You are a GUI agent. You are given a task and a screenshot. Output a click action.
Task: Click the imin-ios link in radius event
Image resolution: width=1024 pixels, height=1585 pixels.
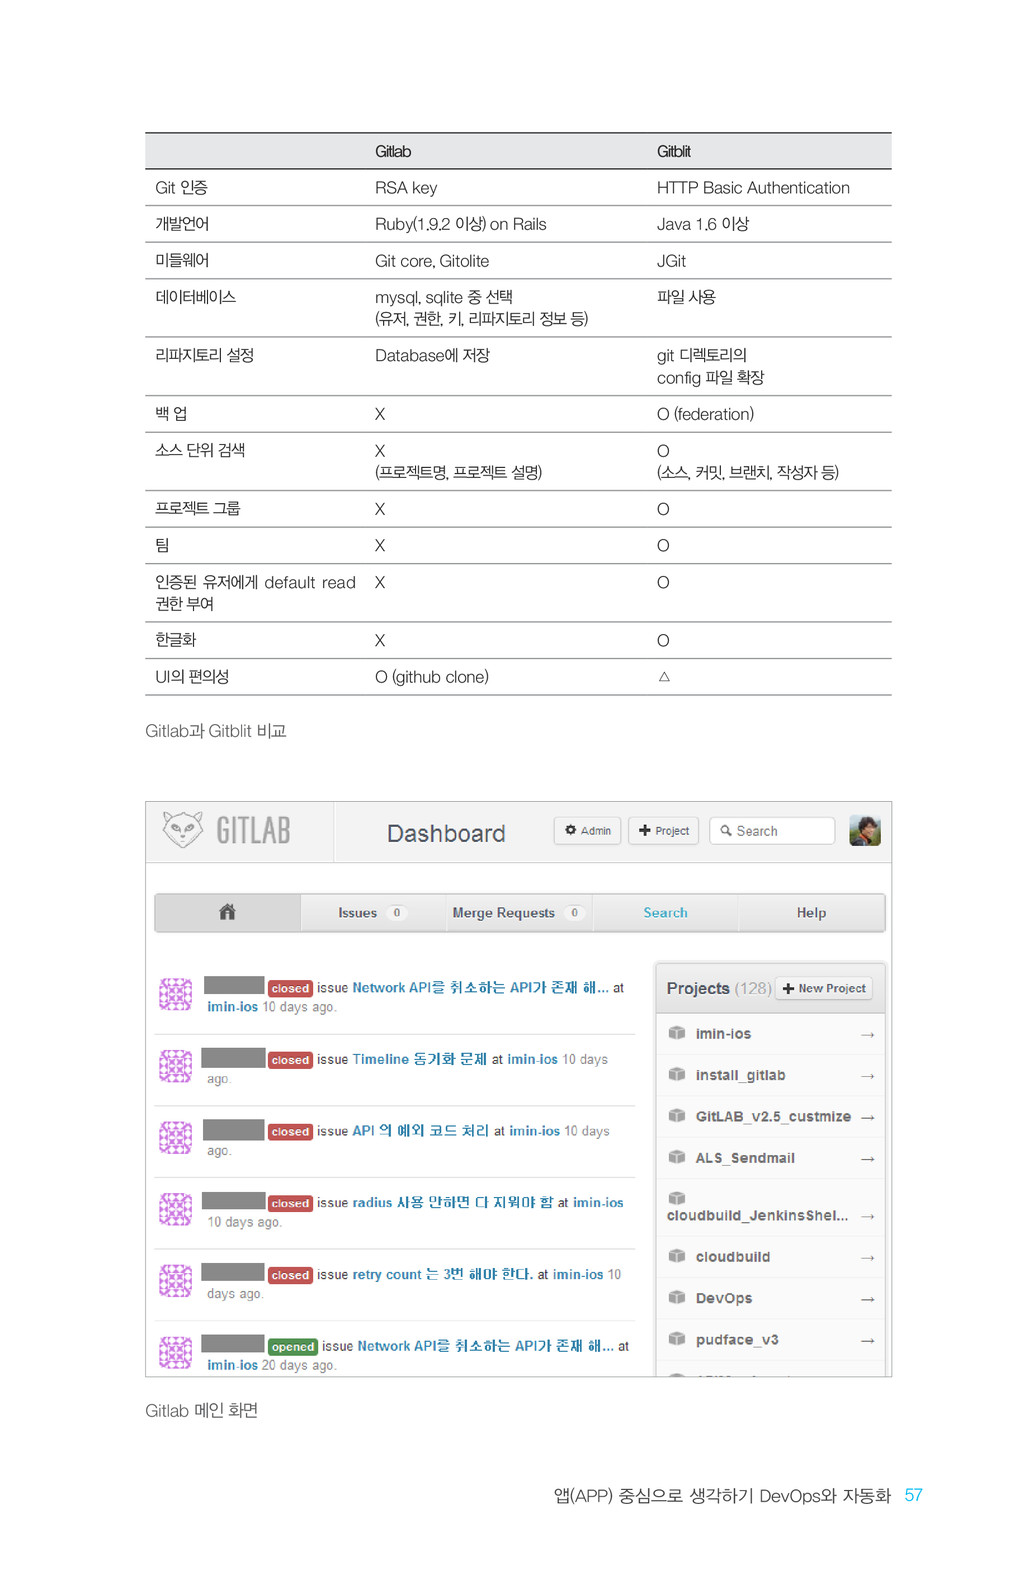(598, 1203)
